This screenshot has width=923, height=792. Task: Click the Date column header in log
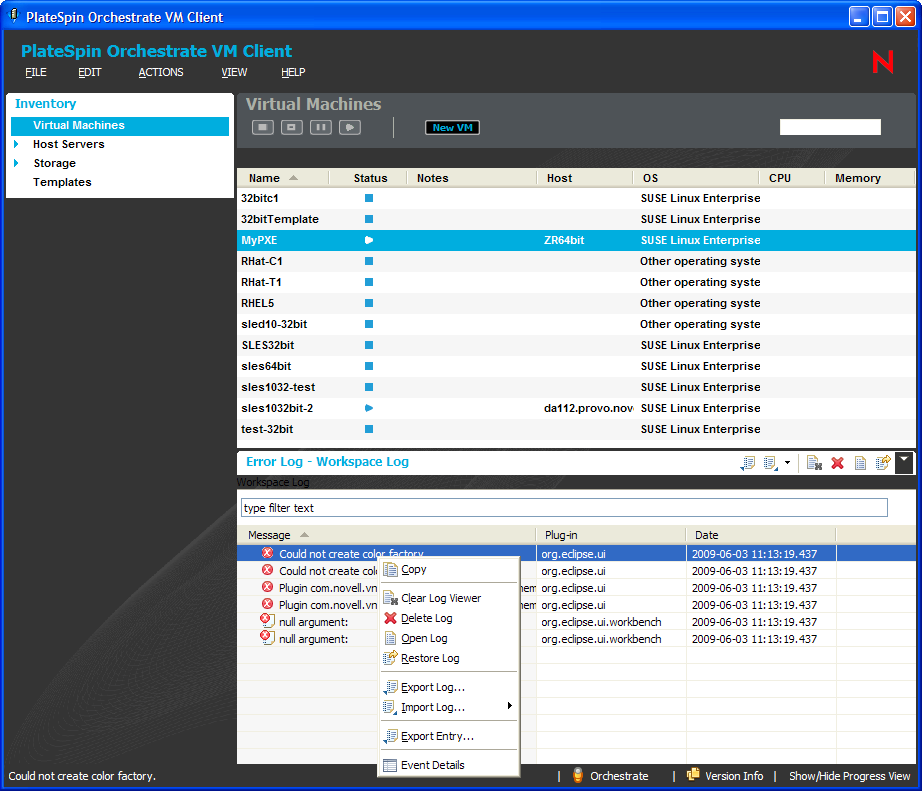tap(761, 535)
